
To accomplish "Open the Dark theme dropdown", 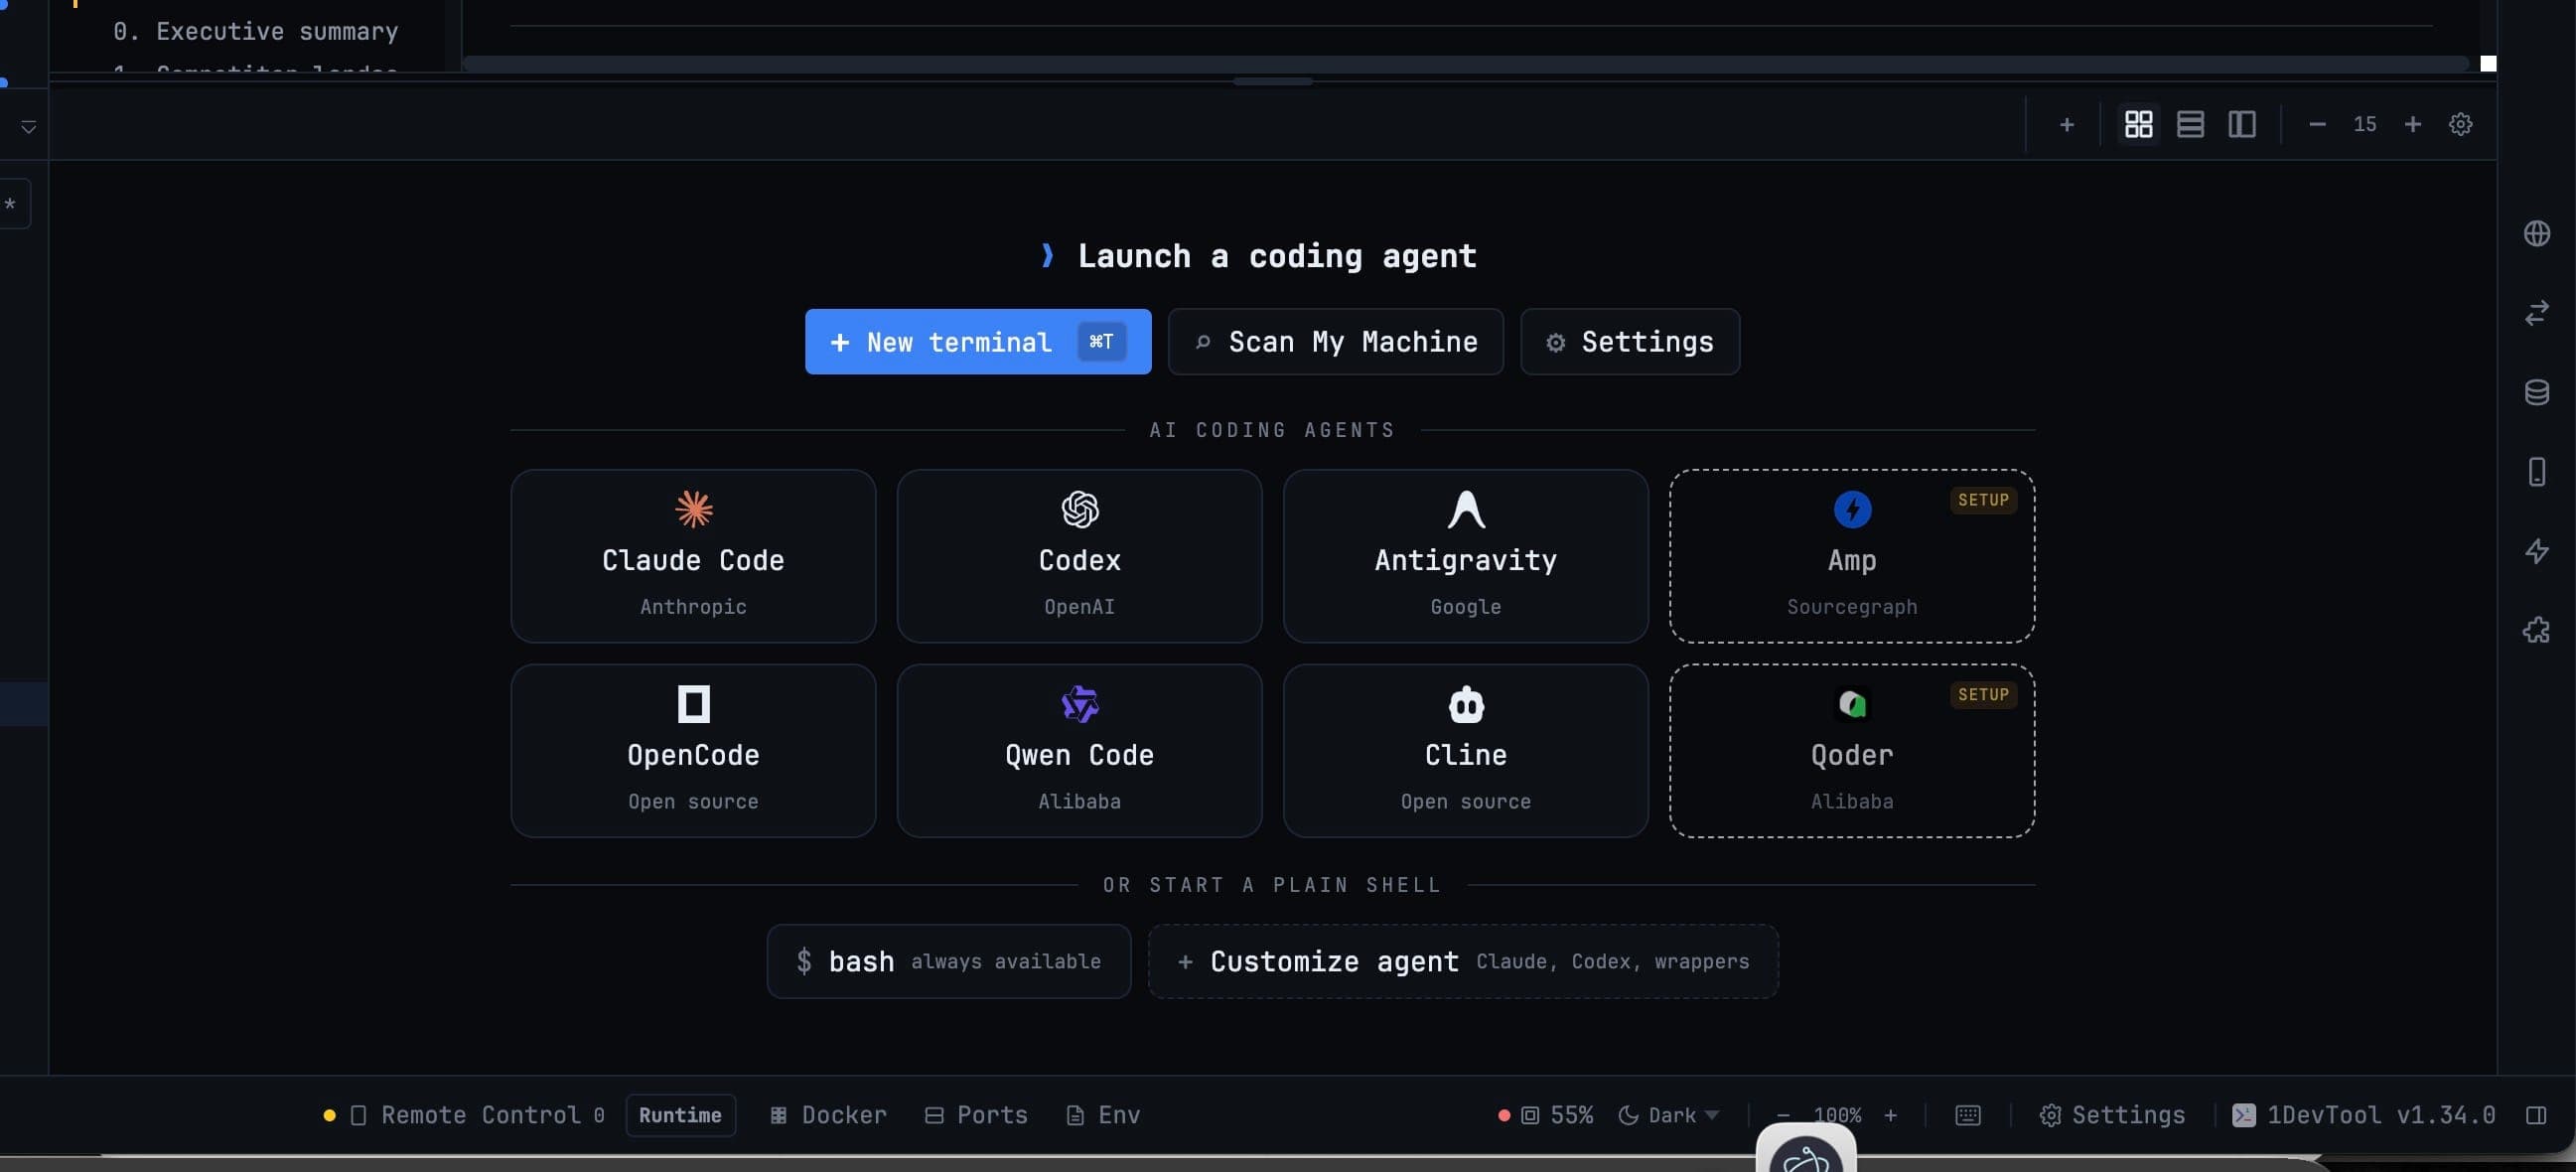I will click(x=1668, y=1115).
